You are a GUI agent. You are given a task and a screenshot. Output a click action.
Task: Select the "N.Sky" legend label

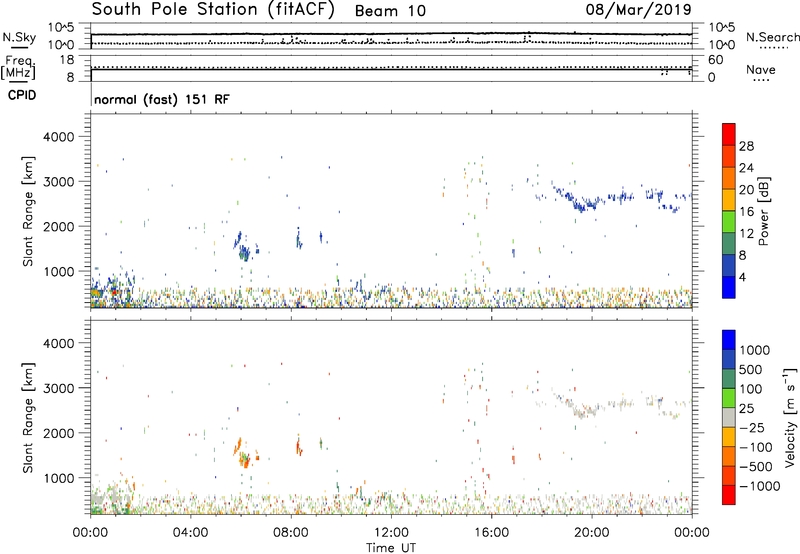[x=19, y=37]
